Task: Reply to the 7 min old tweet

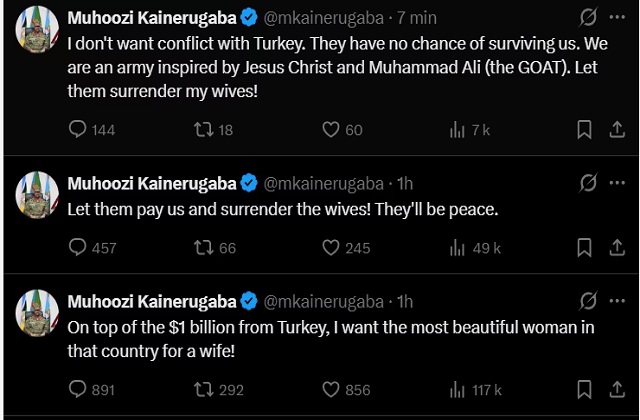Action: tap(78, 130)
